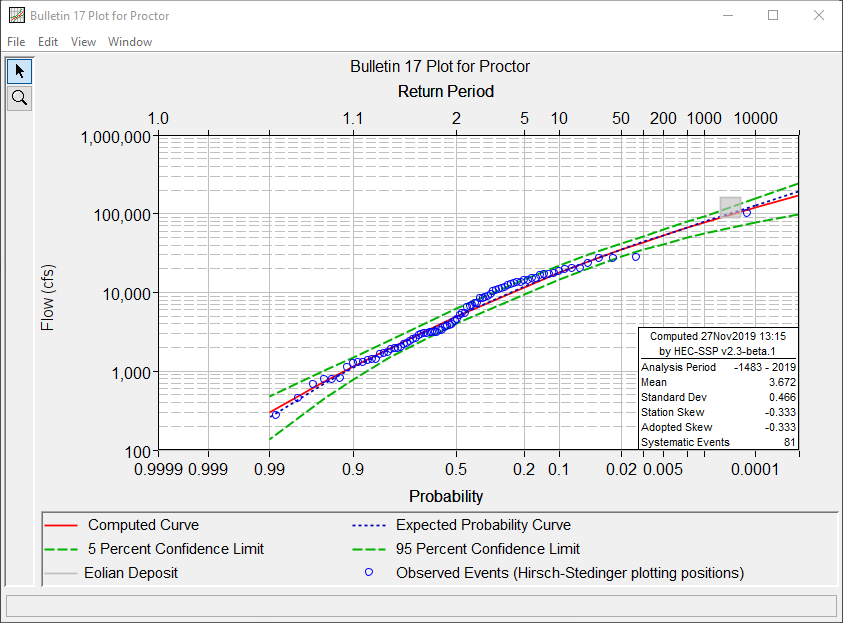Click the 'Observed Events (Hirsch-Stedinger plotting positions)' label
The height and width of the screenshot is (623, 843).
(x=570, y=573)
